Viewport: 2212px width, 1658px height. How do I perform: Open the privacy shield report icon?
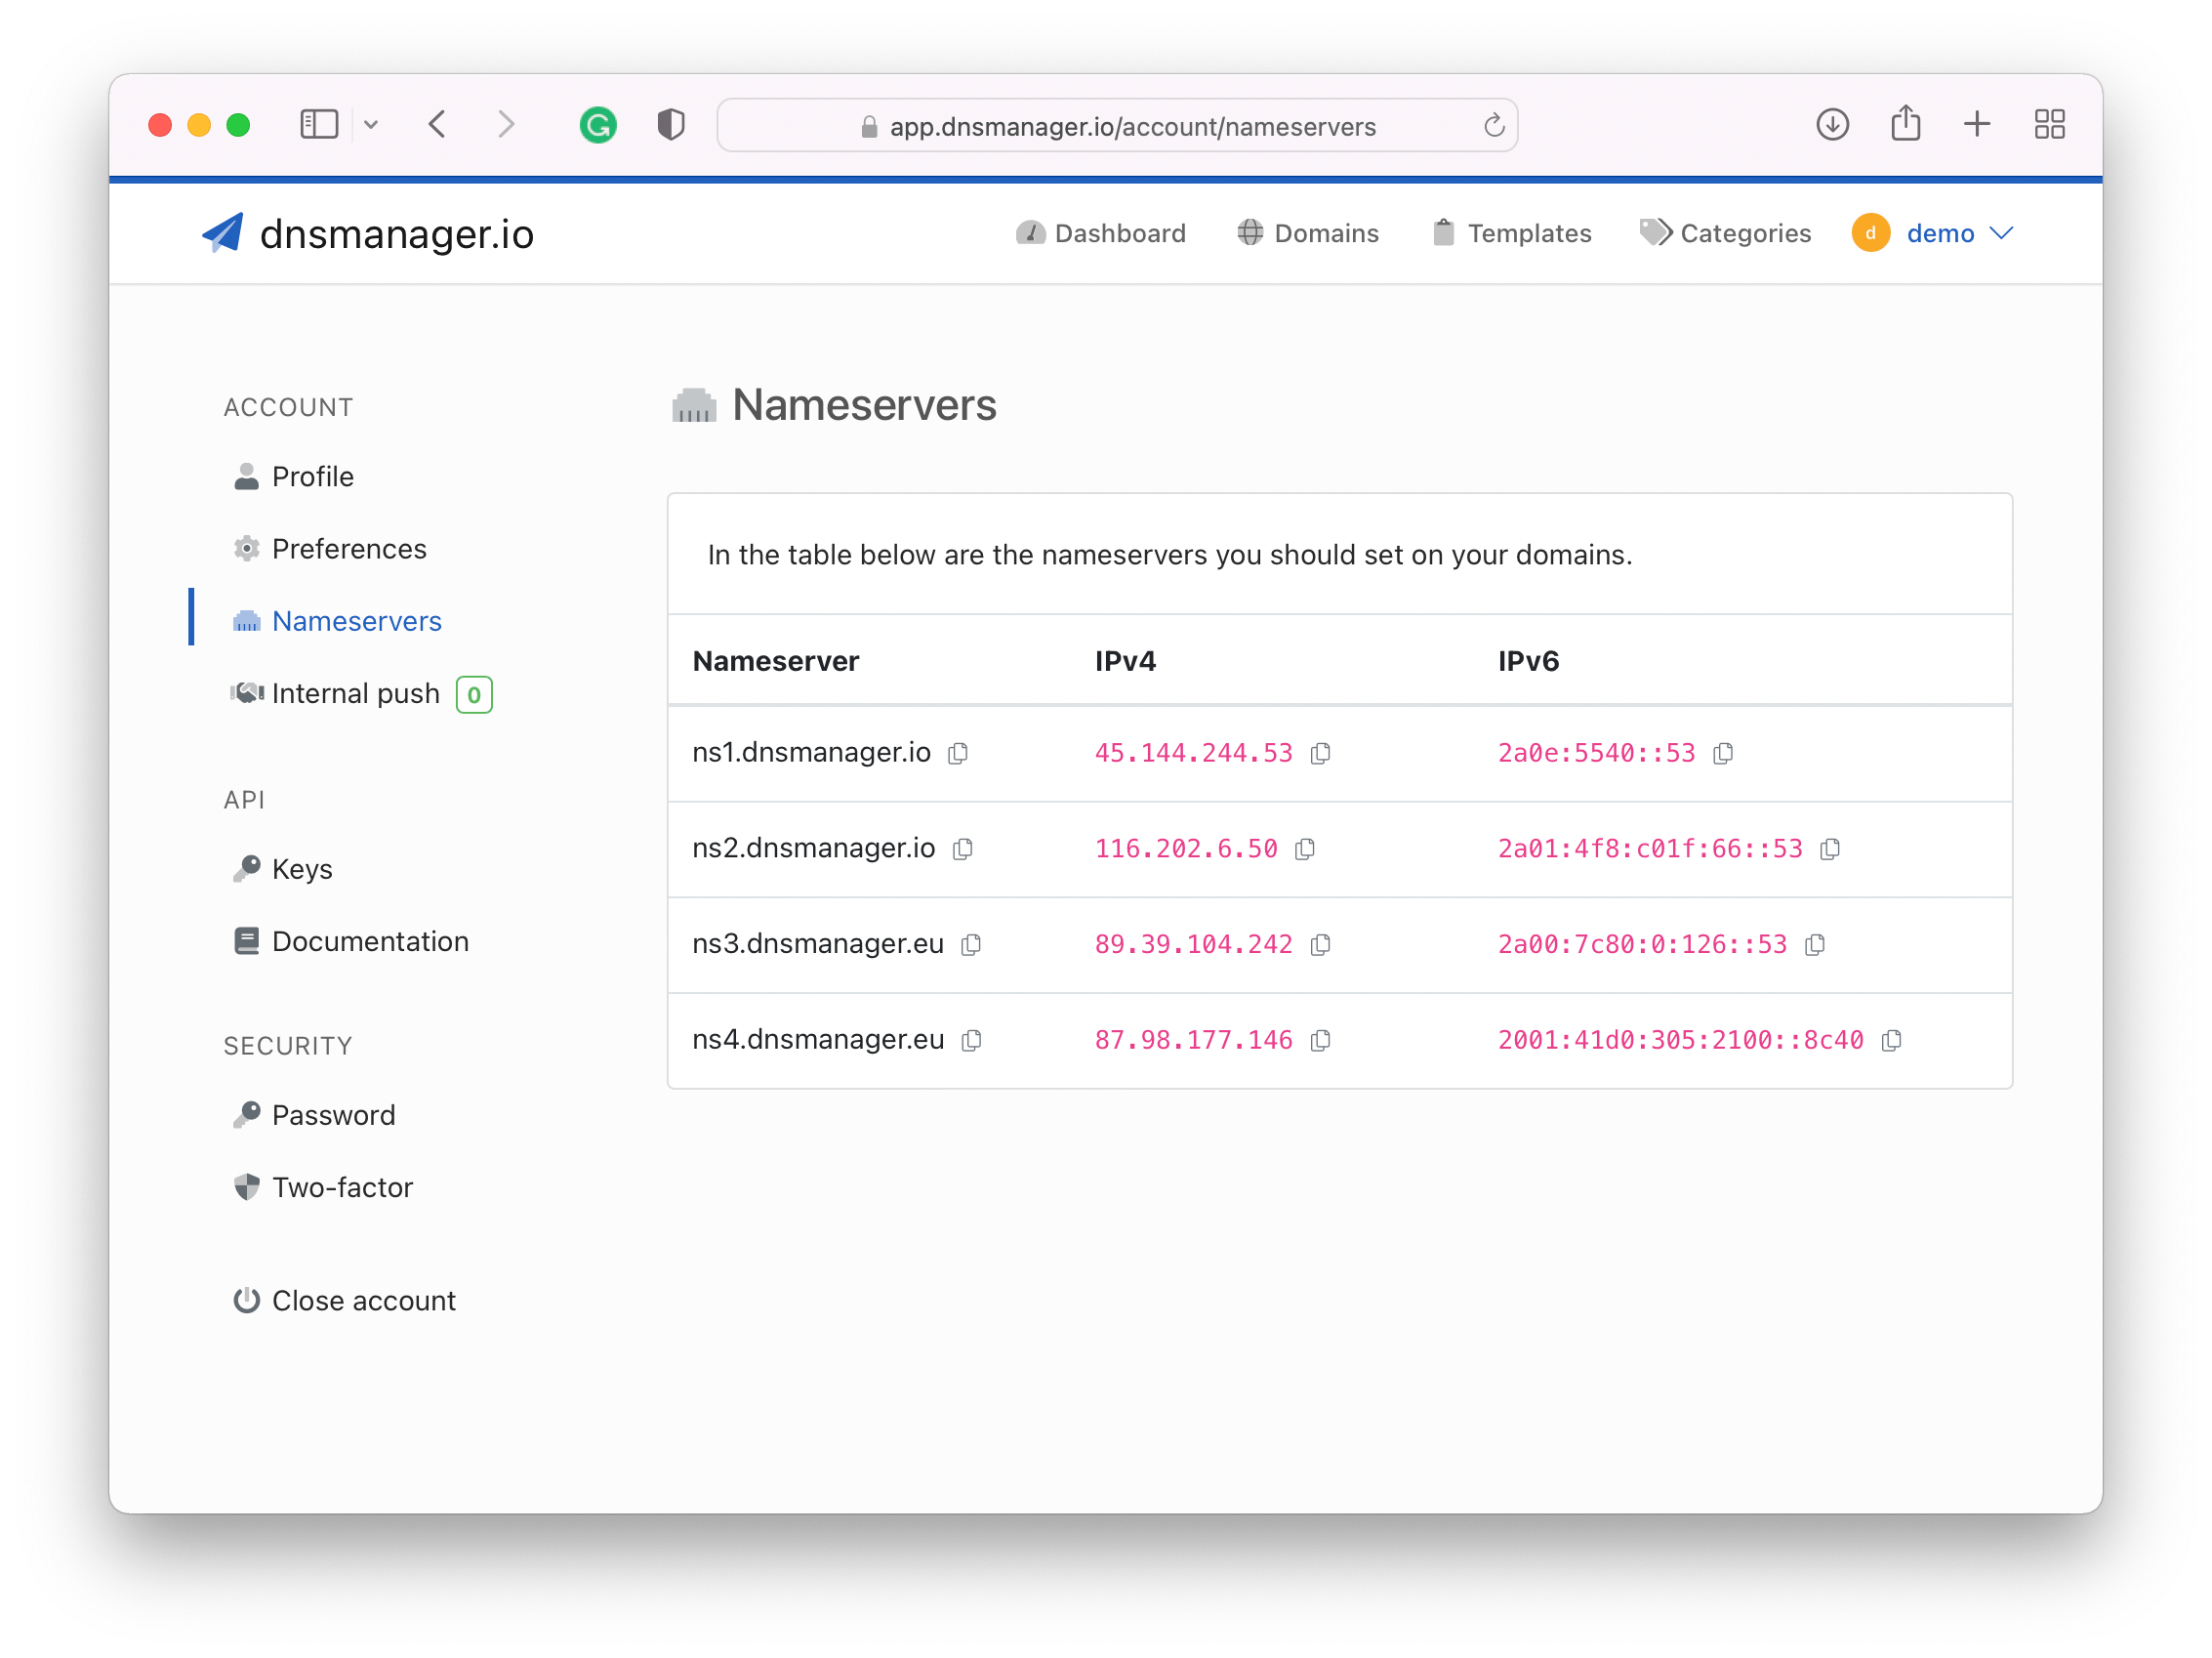(671, 125)
